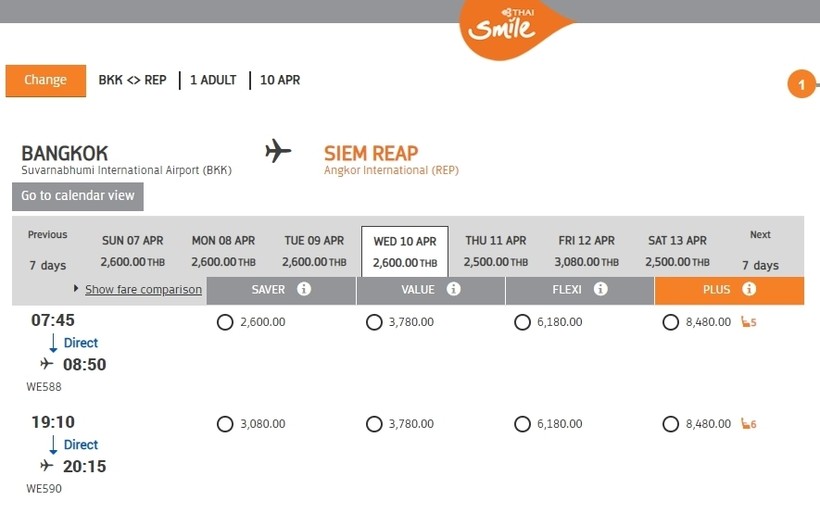Click Go to calendar view button
This screenshot has width=820, height=513.
78,196
